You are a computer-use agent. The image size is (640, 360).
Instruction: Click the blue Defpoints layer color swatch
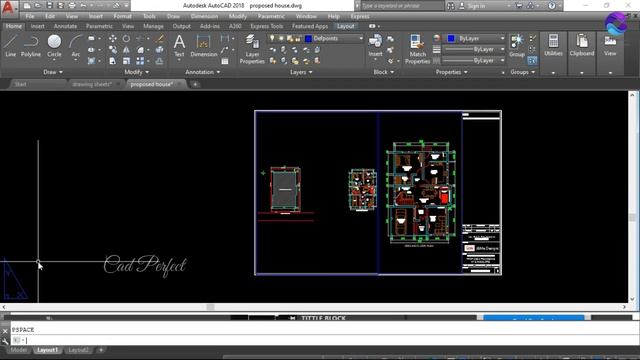click(308, 38)
